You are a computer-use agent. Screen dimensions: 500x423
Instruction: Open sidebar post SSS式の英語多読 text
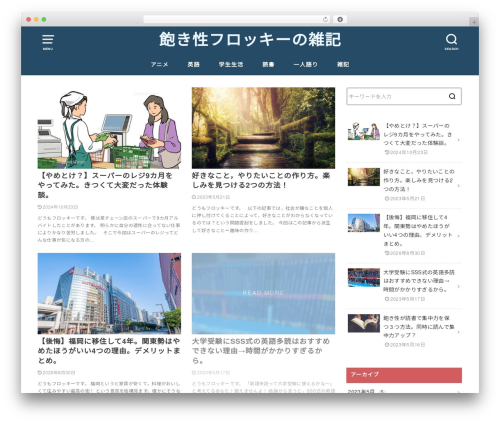tap(419, 281)
